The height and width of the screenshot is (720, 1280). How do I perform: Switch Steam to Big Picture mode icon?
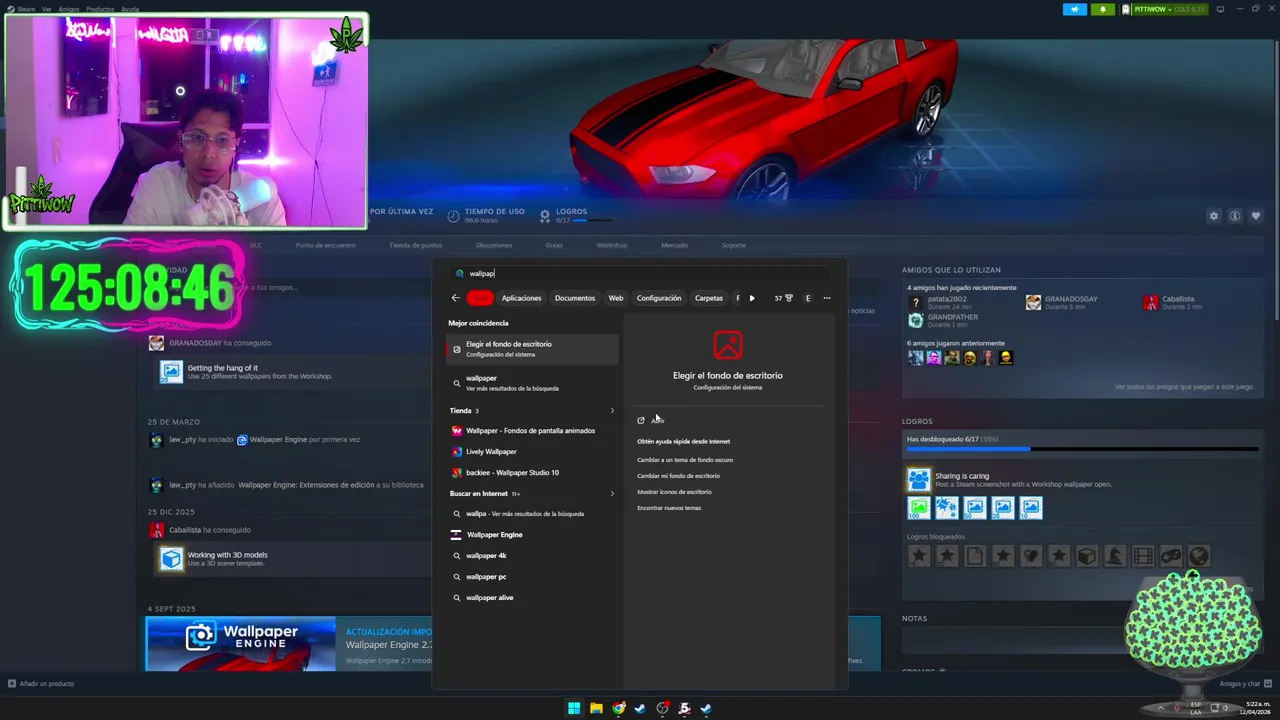[1220, 9]
